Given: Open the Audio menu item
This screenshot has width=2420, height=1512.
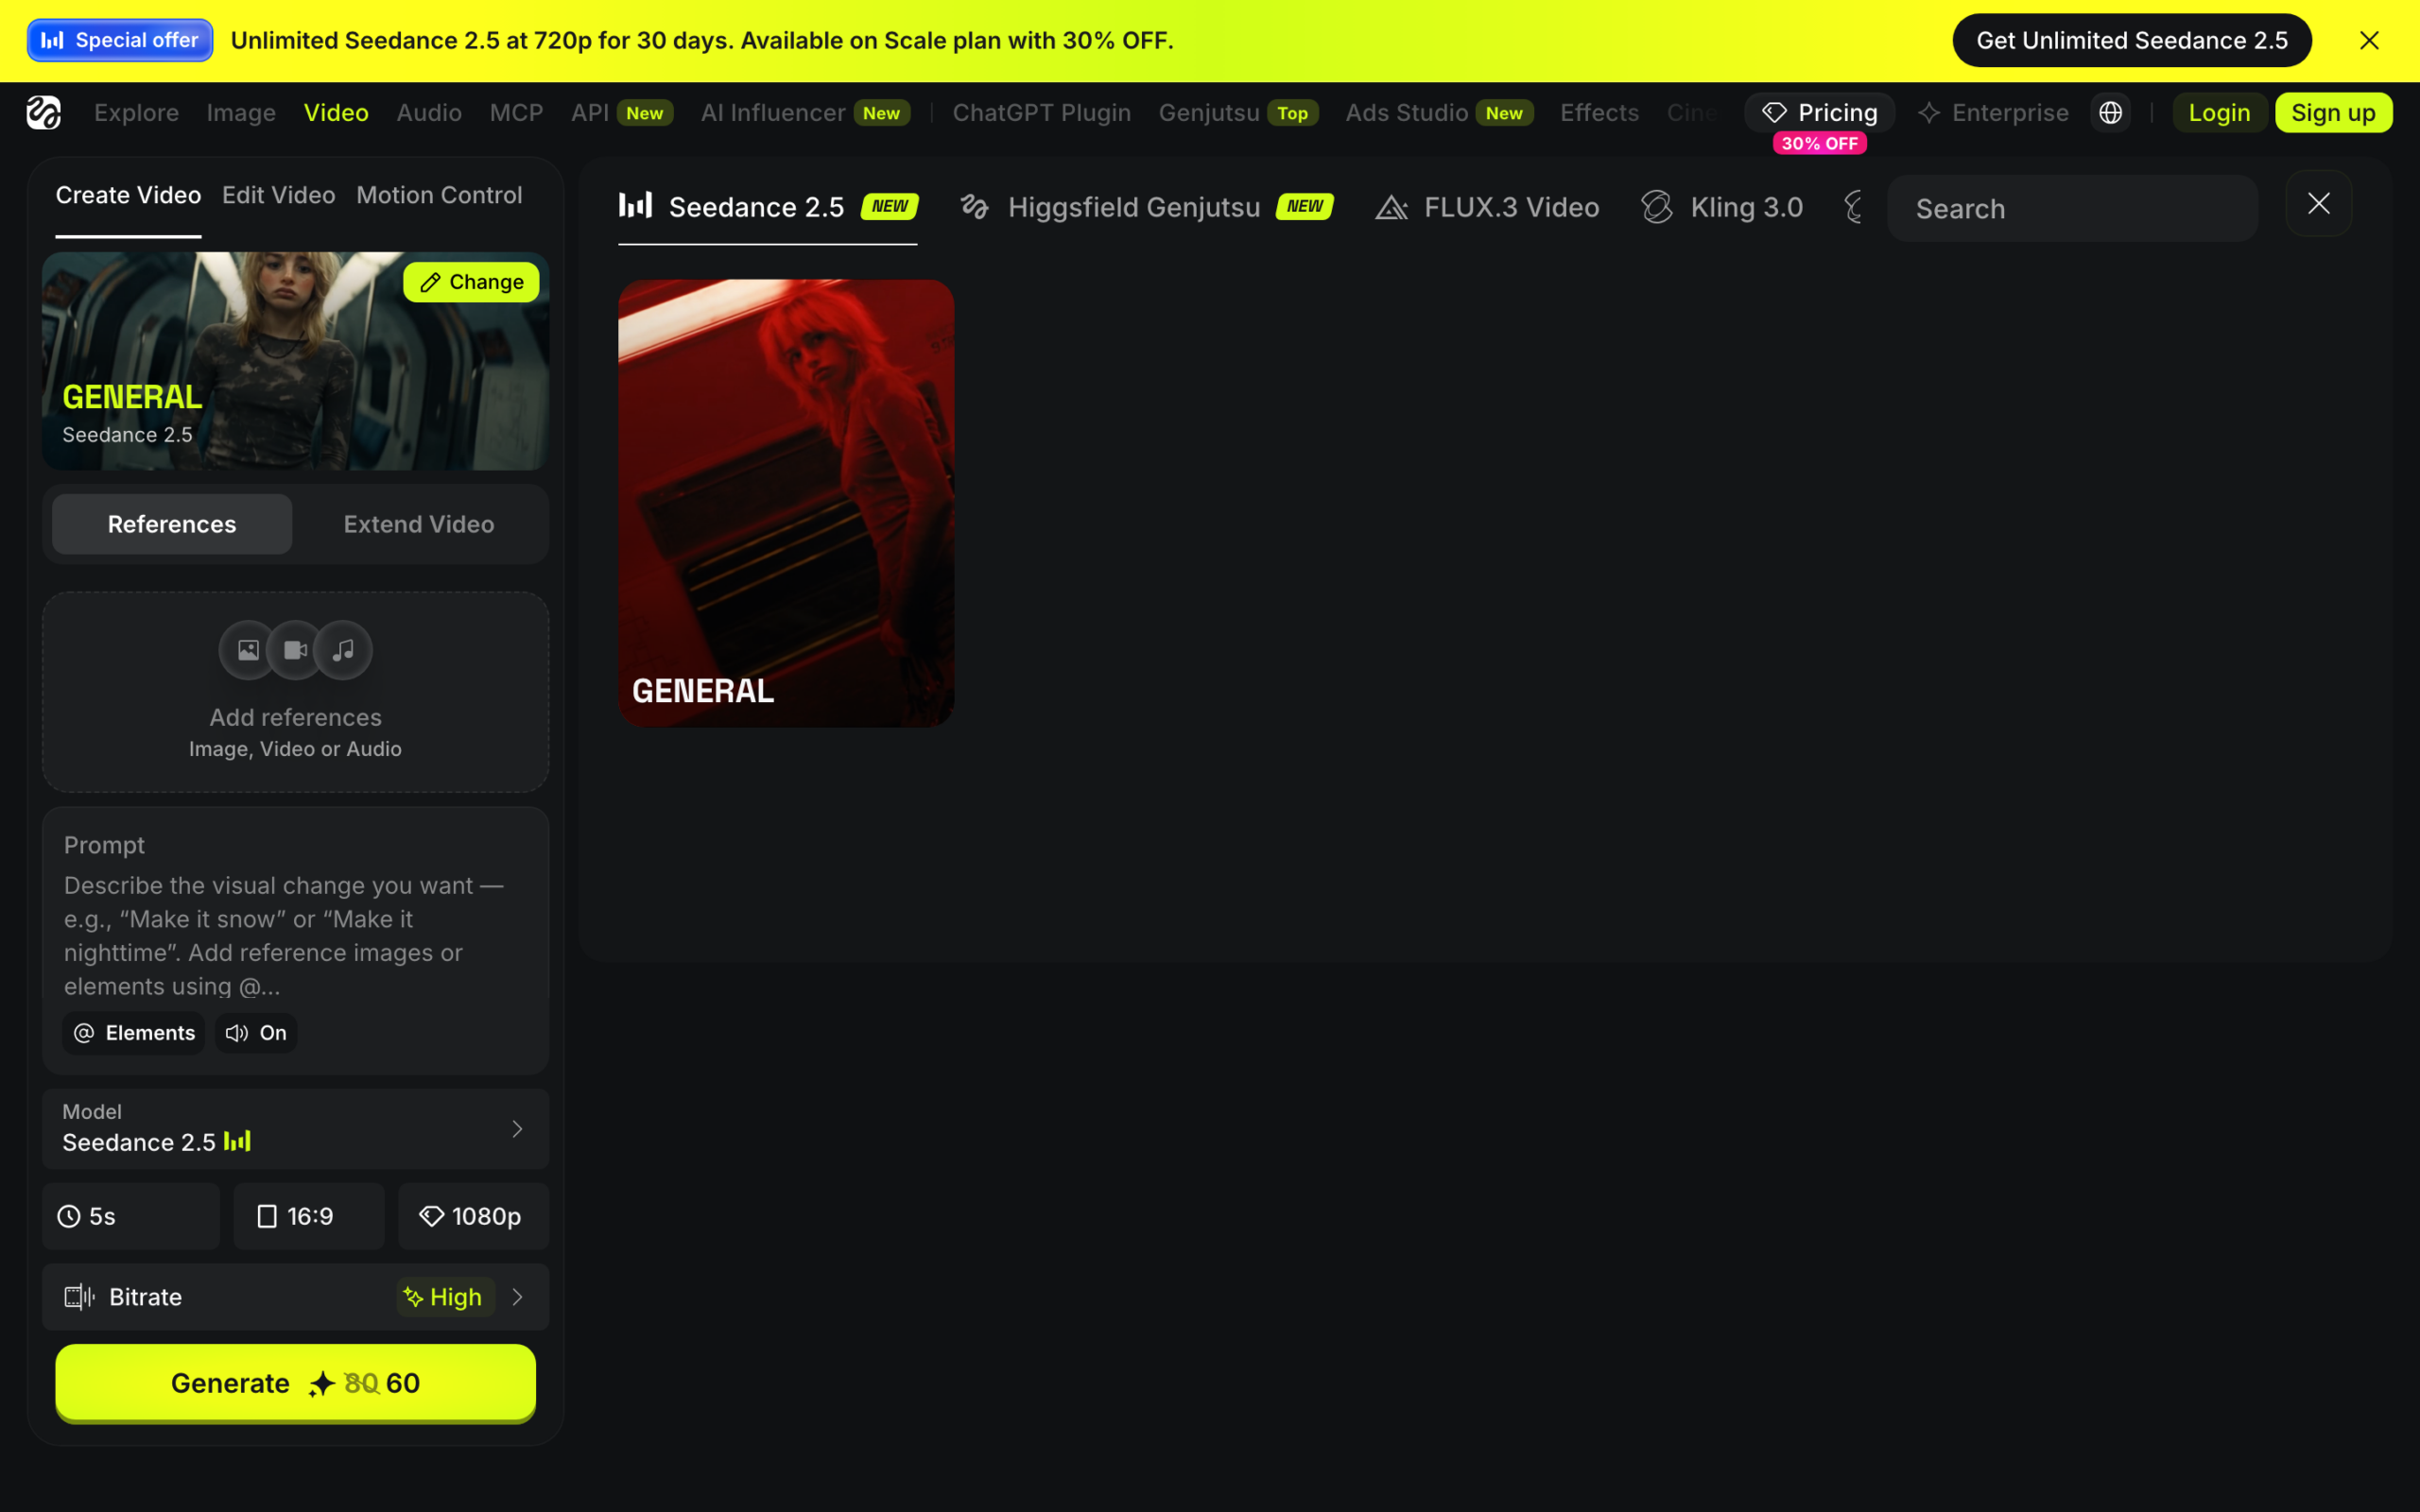Looking at the screenshot, I should tap(429, 113).
